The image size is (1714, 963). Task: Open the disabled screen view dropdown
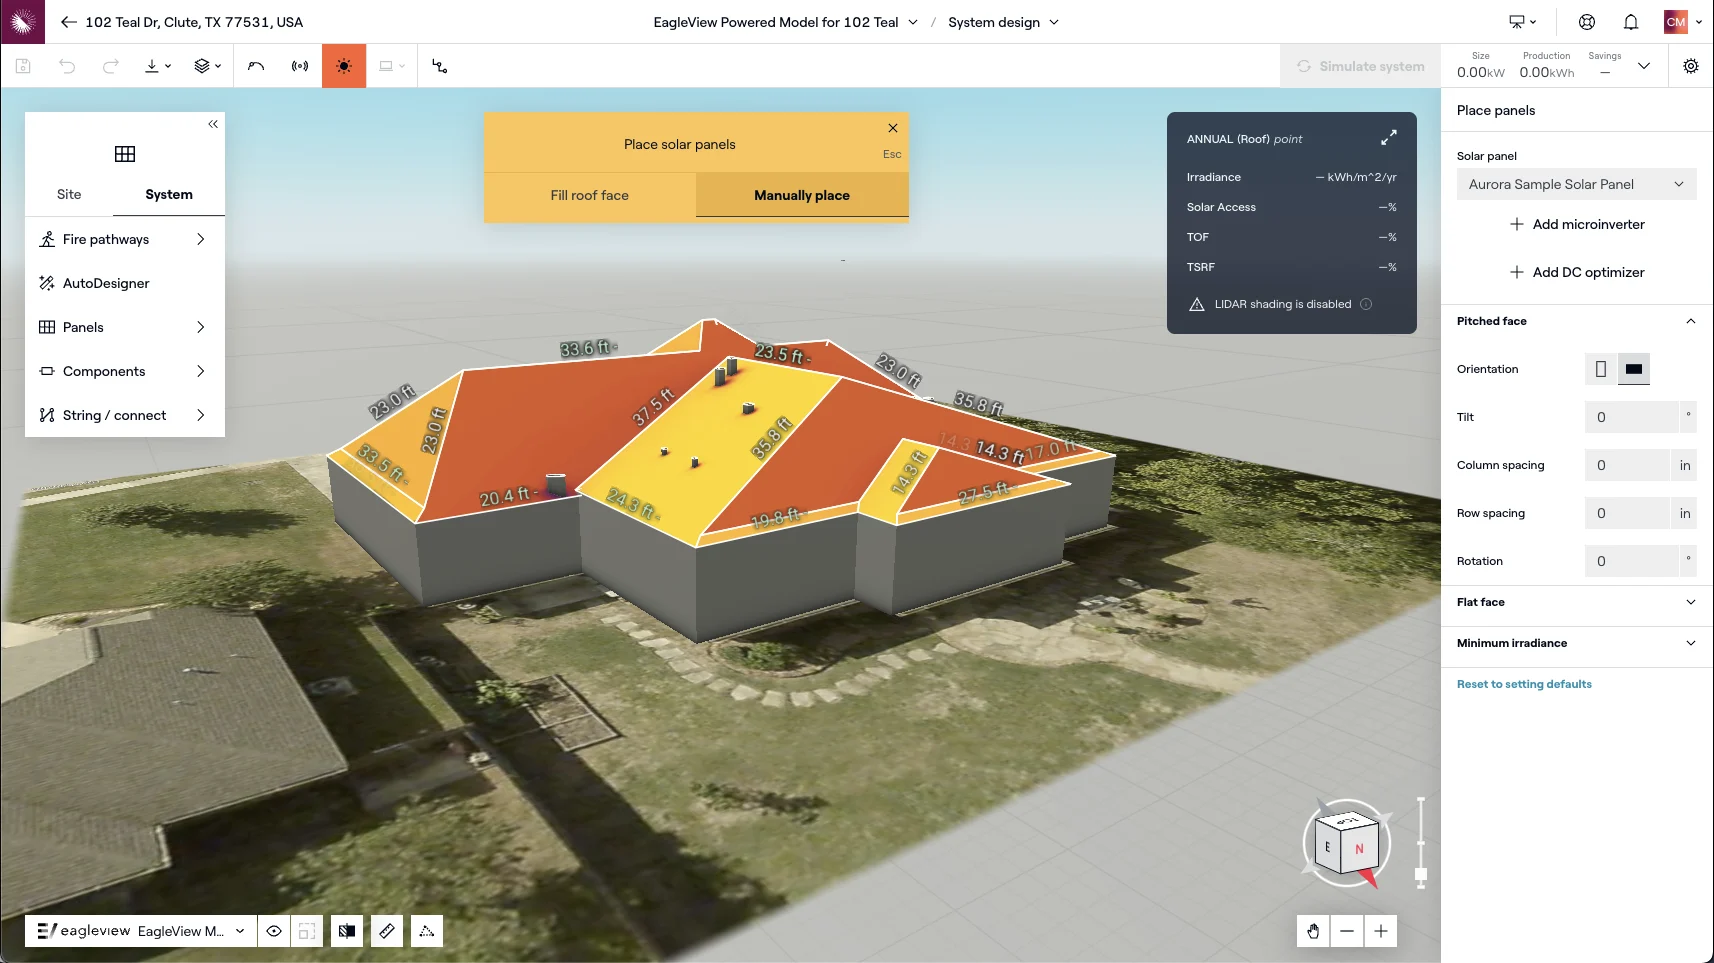click(x=391, y=66)
